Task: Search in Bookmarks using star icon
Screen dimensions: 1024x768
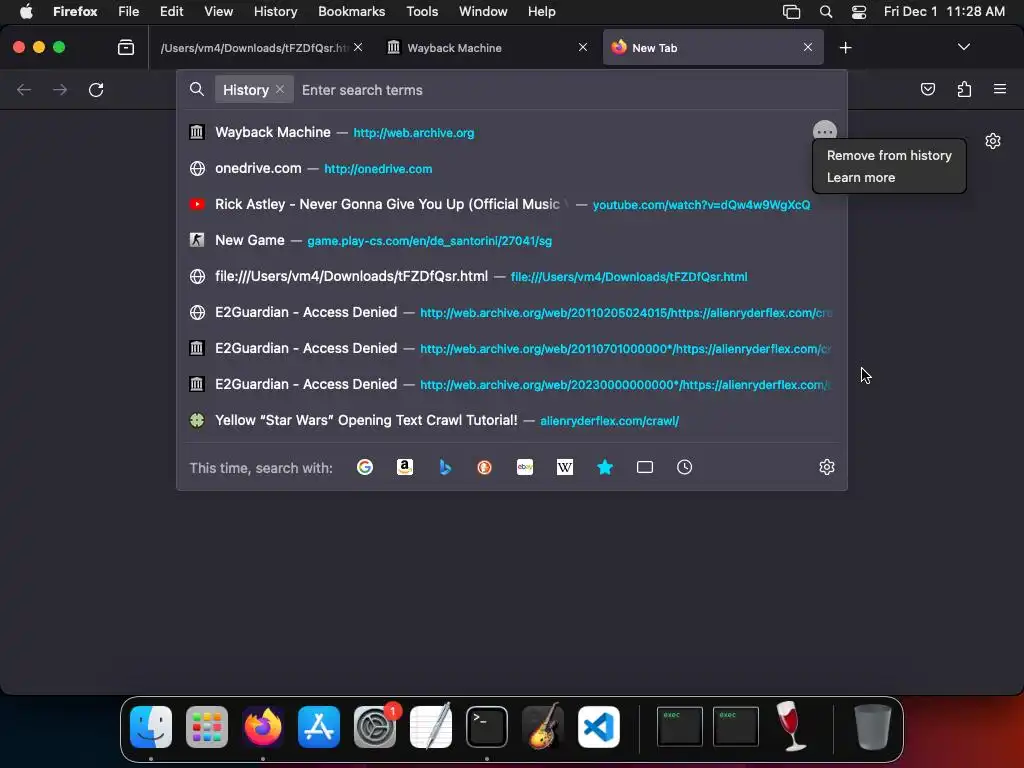Action: [605, 467]
